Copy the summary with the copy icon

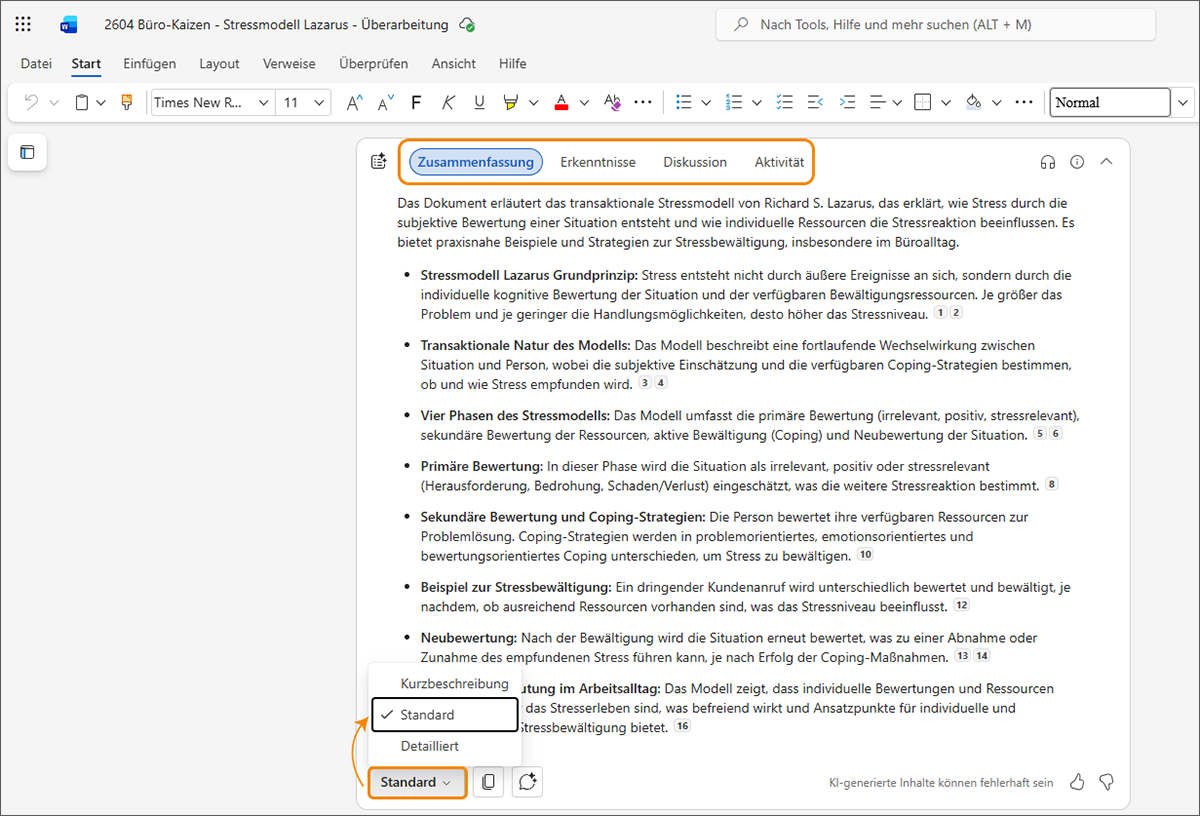pyautogui.click(x=488, y=782)
